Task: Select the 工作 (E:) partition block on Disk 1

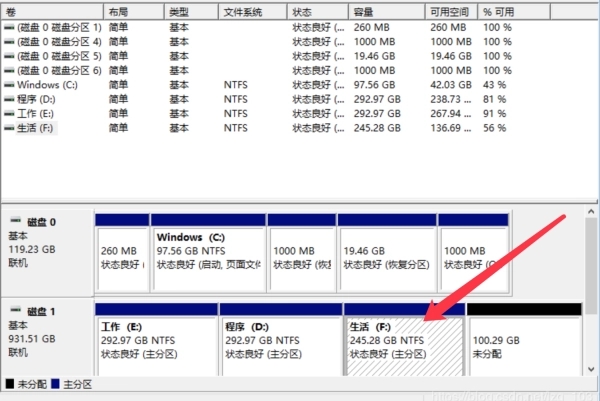Action: 156,345
